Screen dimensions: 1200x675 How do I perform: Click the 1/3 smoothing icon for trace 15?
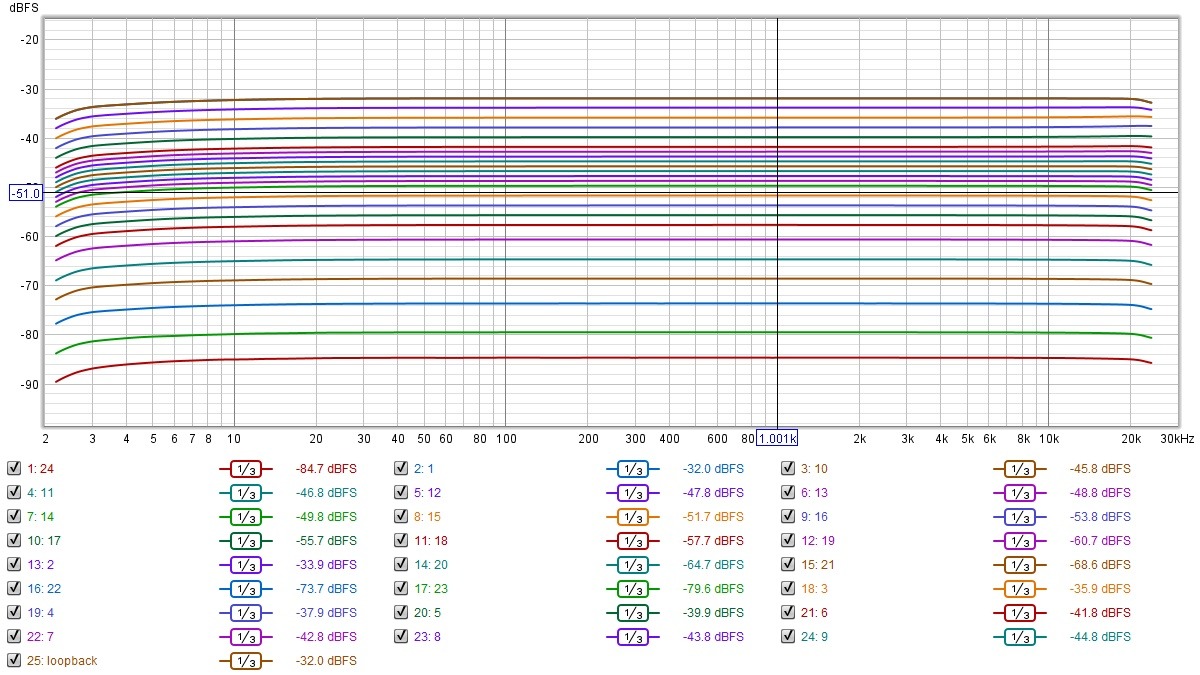click(x=632, y=516)
